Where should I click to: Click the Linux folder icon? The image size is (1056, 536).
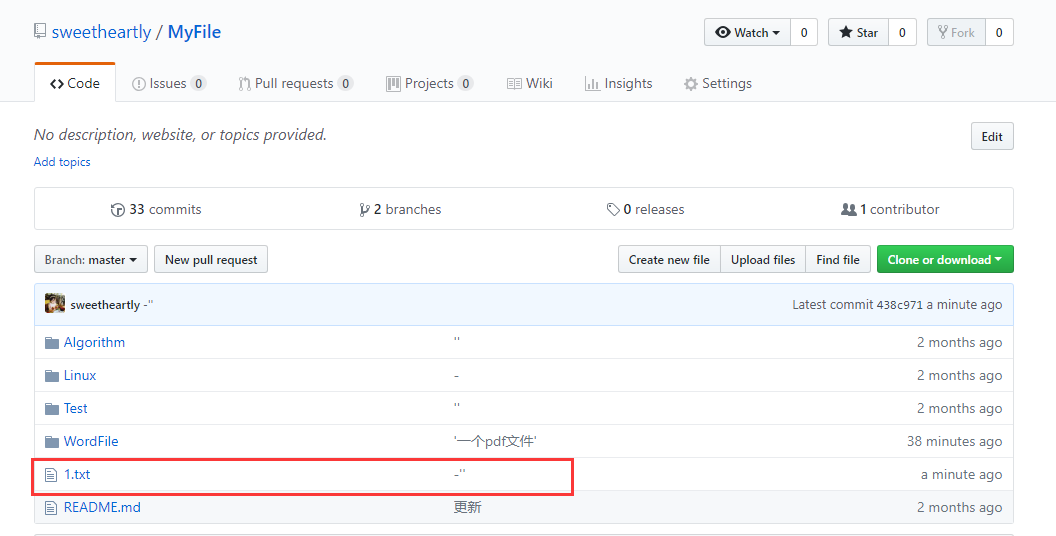52,376
